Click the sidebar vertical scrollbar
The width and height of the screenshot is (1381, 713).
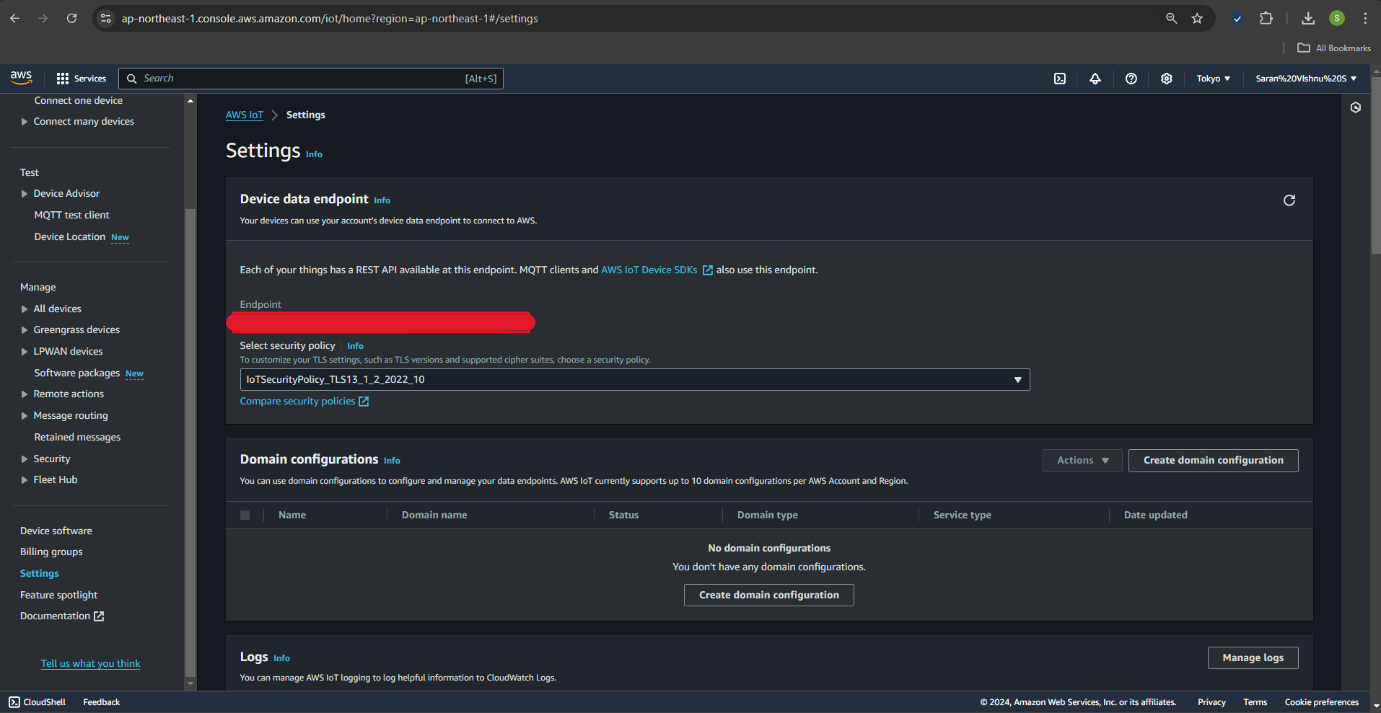pyautogui.click(x=190, y=400)
